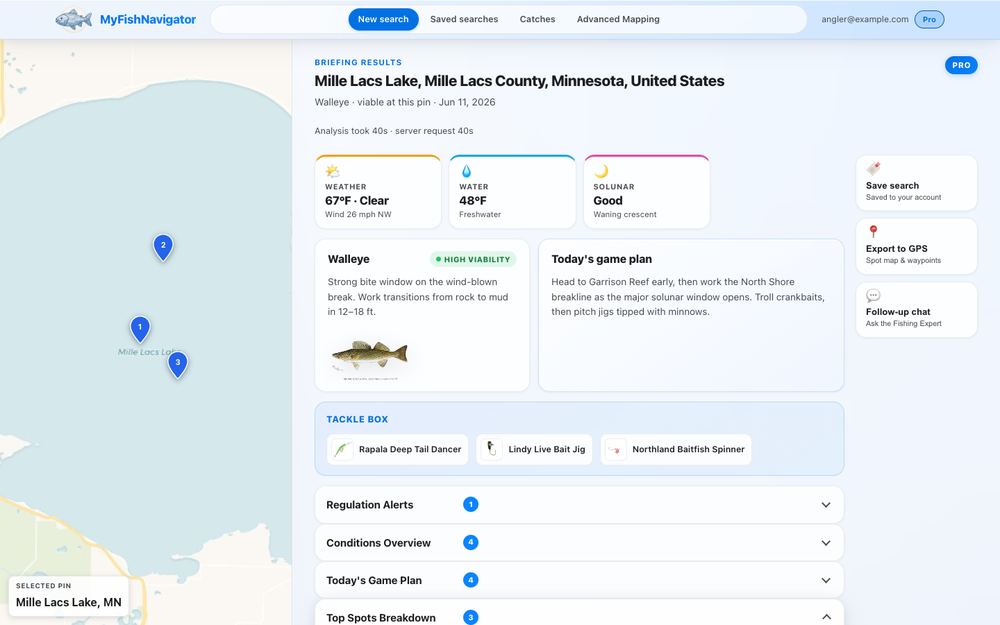Expand Today's Game Plan section chevron
The image size is (1000, 625).
tap(826, 580)
